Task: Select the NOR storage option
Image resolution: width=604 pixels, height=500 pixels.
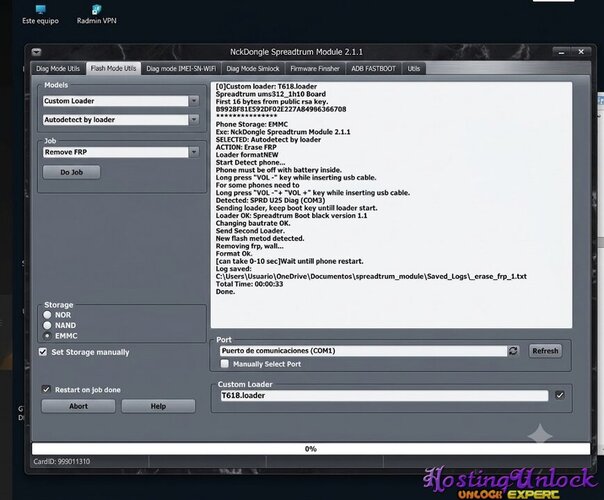Action: [47, 315]
